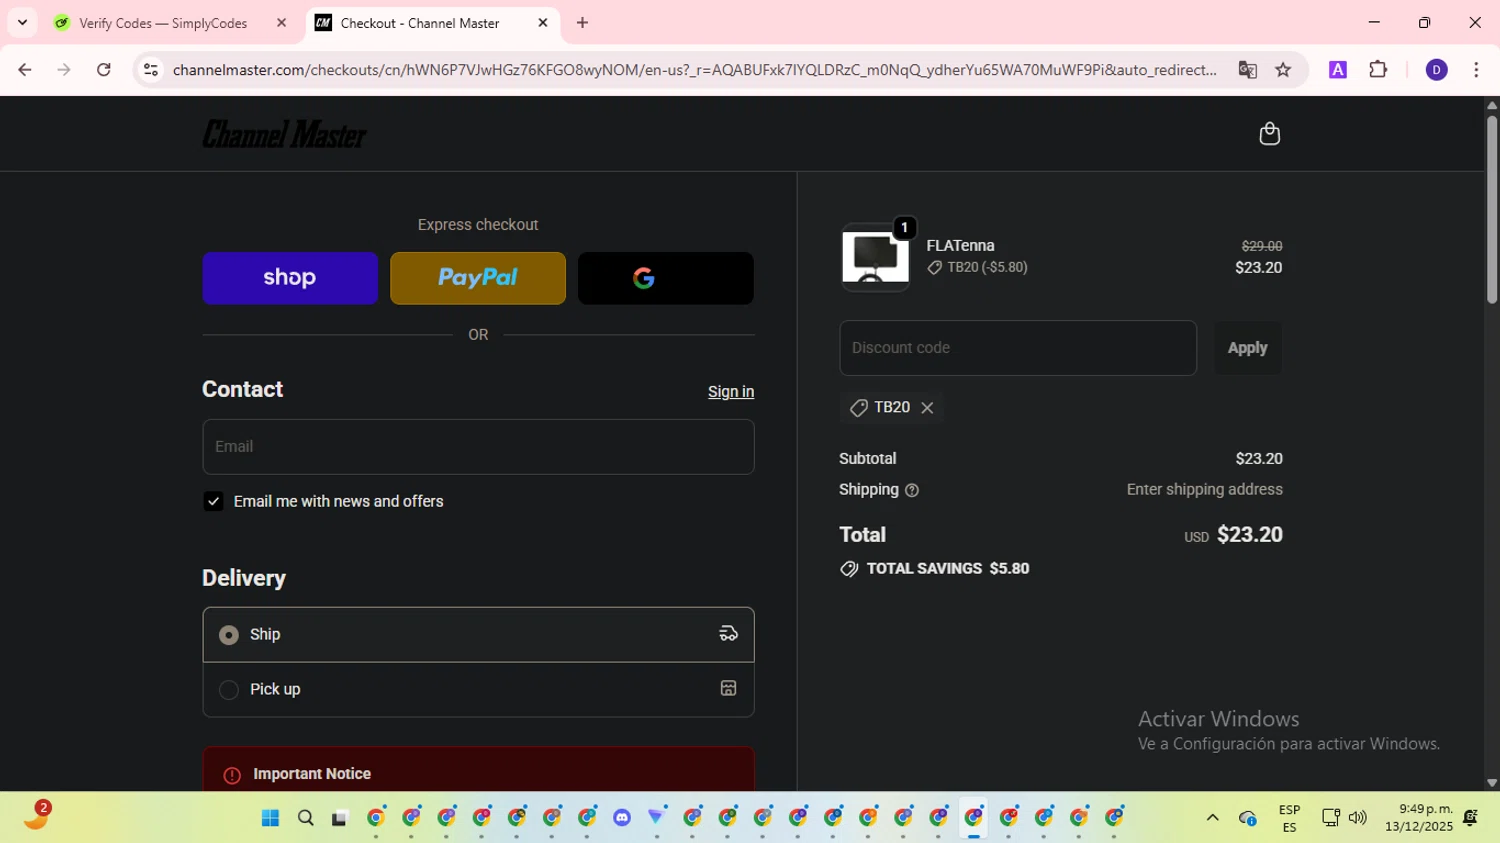Open Chrome three-dot menu

(1476, 70)
